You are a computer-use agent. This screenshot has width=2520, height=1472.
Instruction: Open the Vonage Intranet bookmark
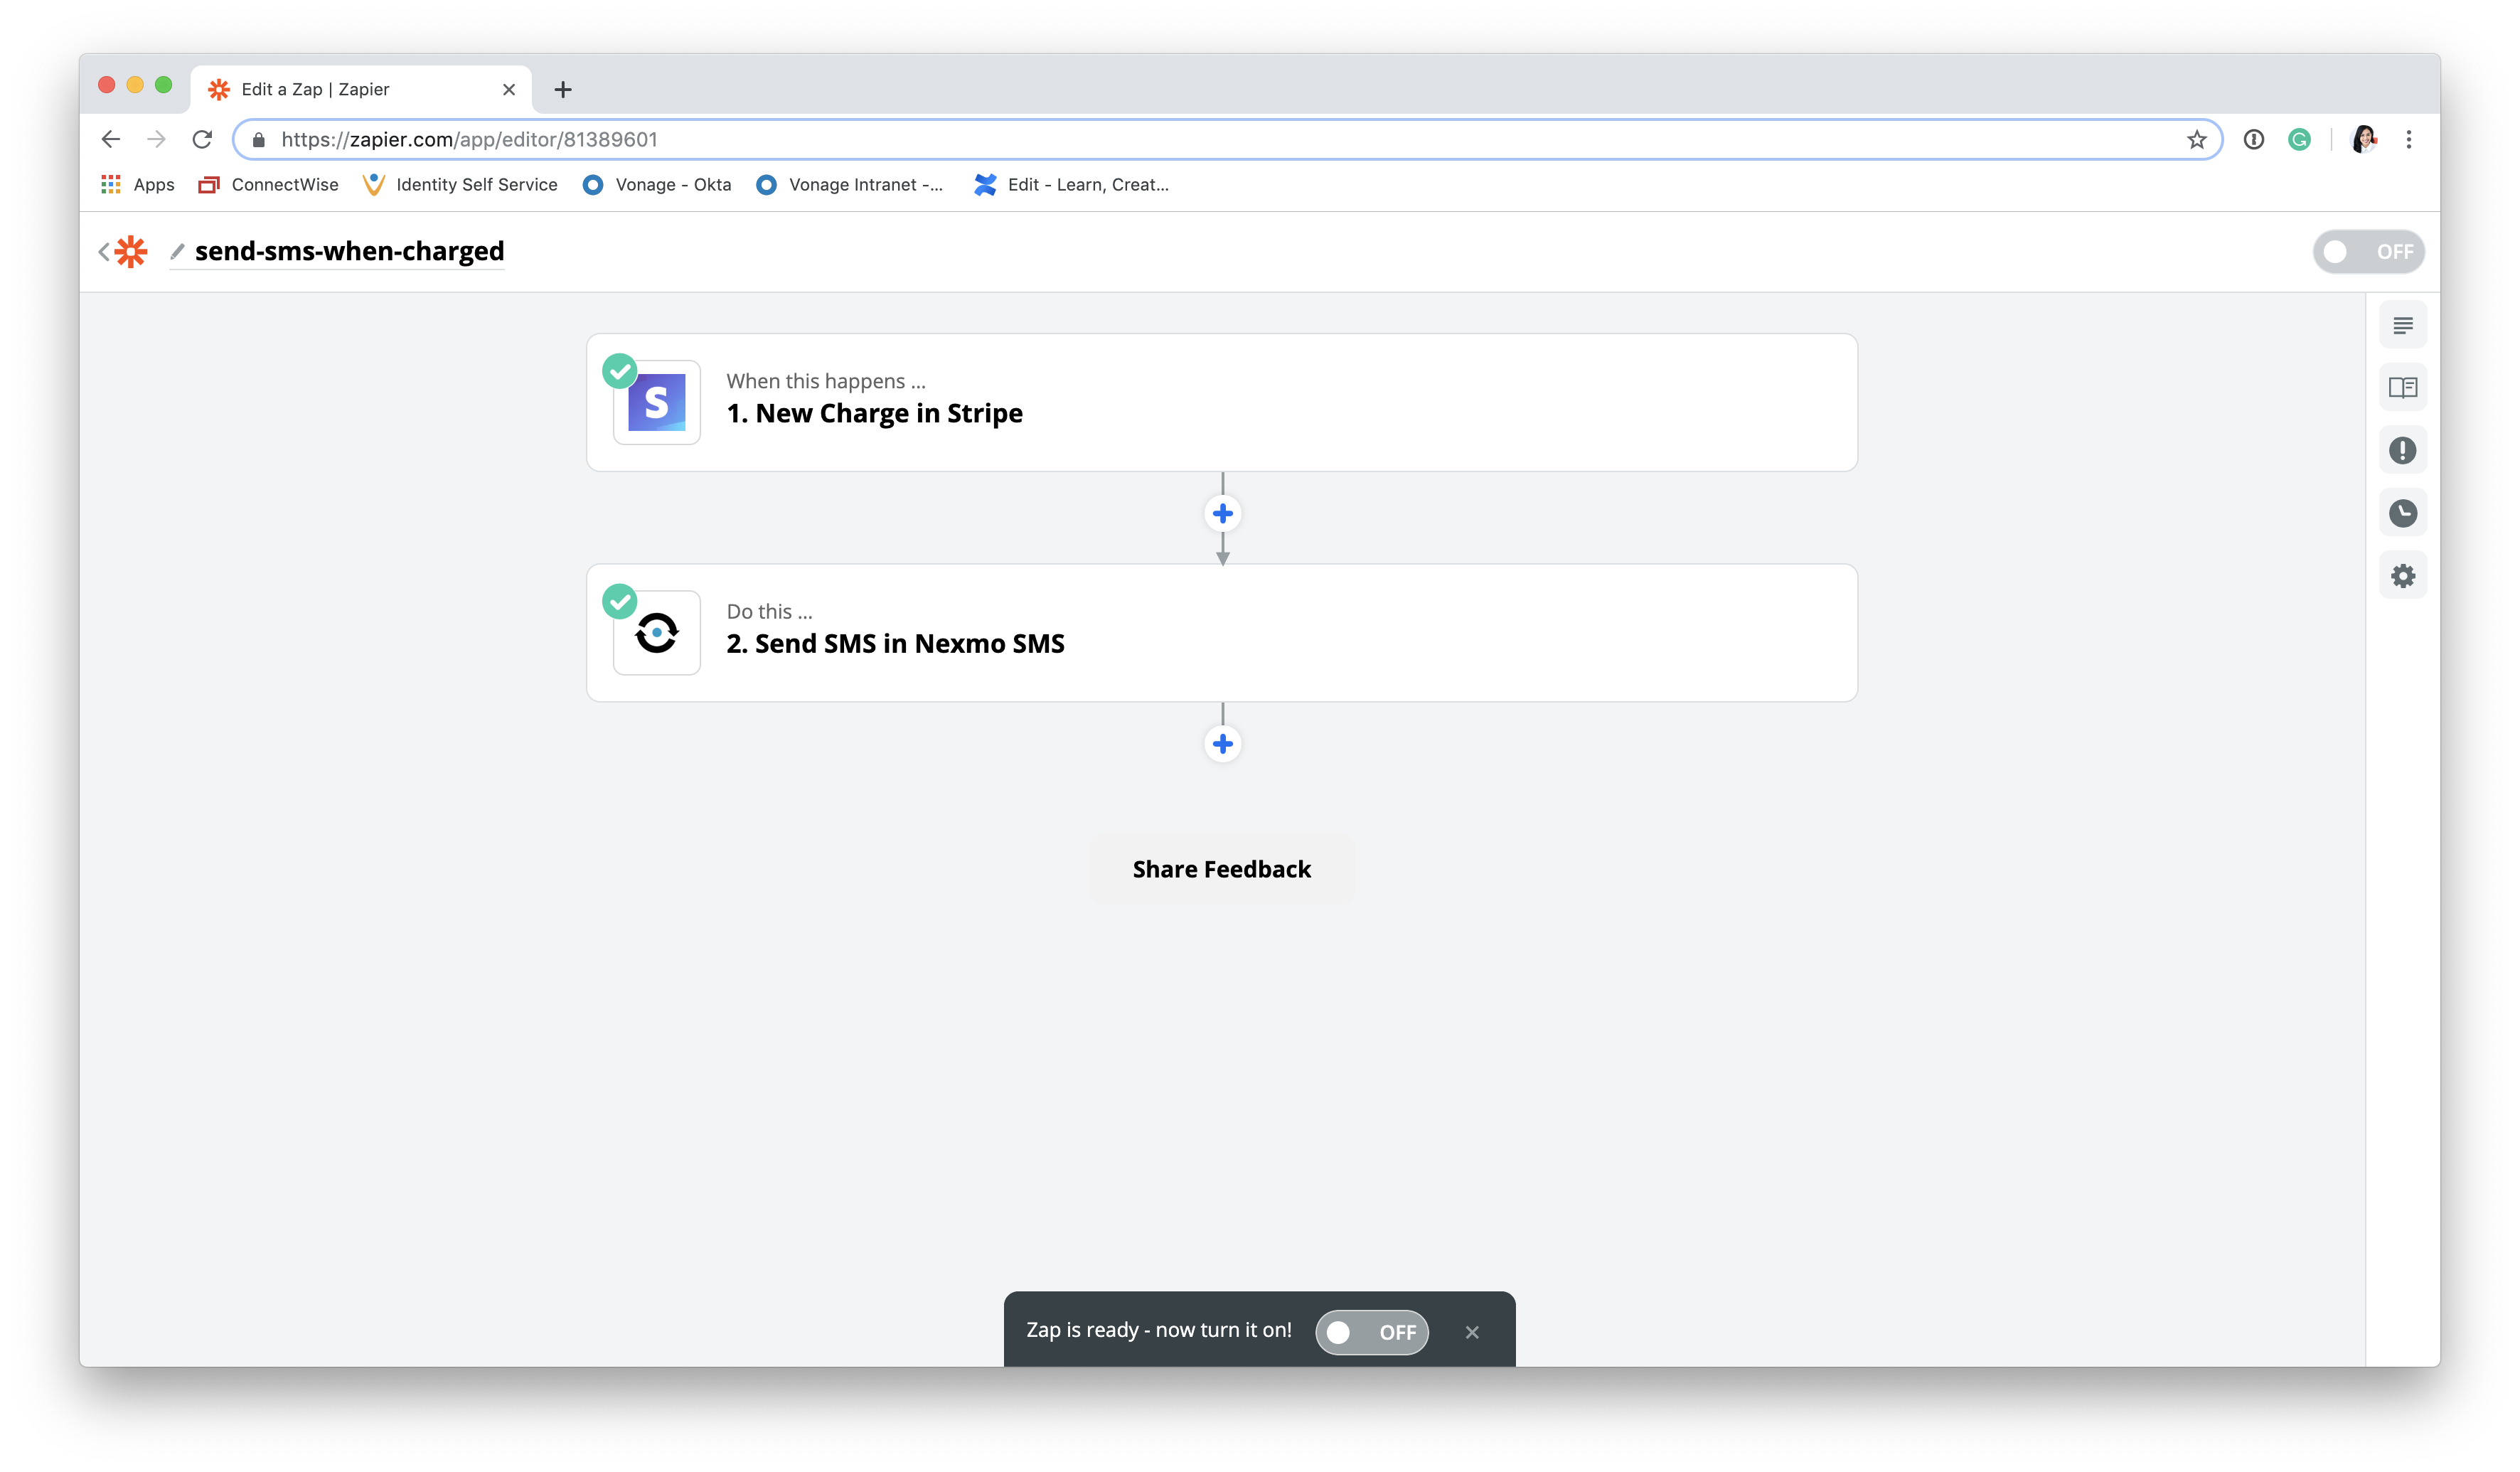(849, 184)
